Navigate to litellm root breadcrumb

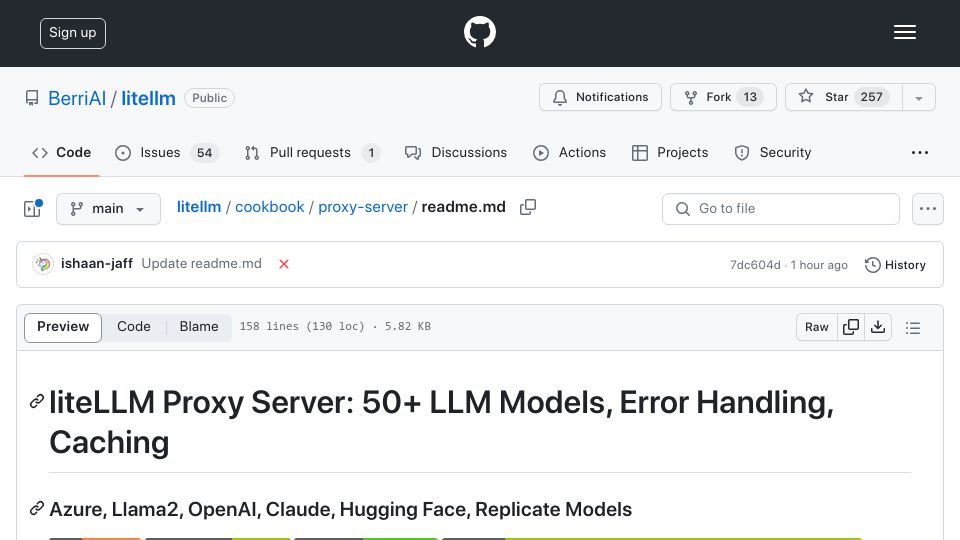coord(199,207)
